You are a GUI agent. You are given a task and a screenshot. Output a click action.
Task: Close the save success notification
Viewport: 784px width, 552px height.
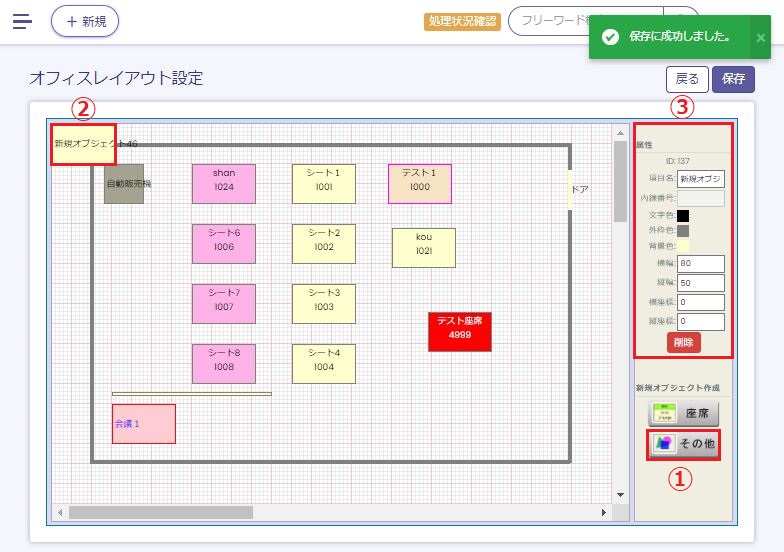coord(760,37)
